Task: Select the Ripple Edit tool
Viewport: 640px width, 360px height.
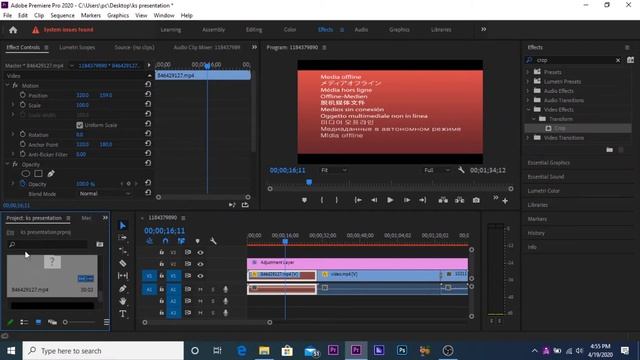Action: (x=122, y=250)
